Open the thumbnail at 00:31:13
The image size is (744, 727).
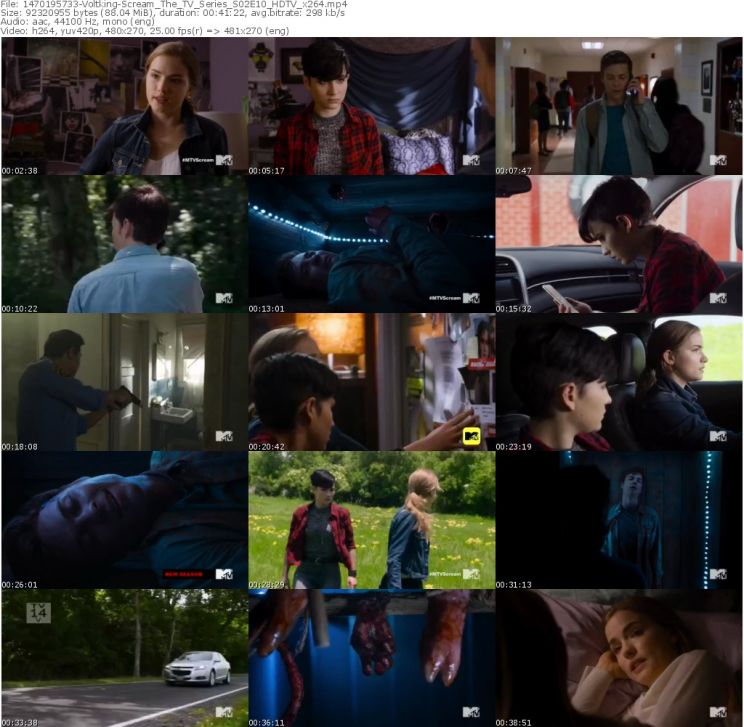(x=619, y=520)
